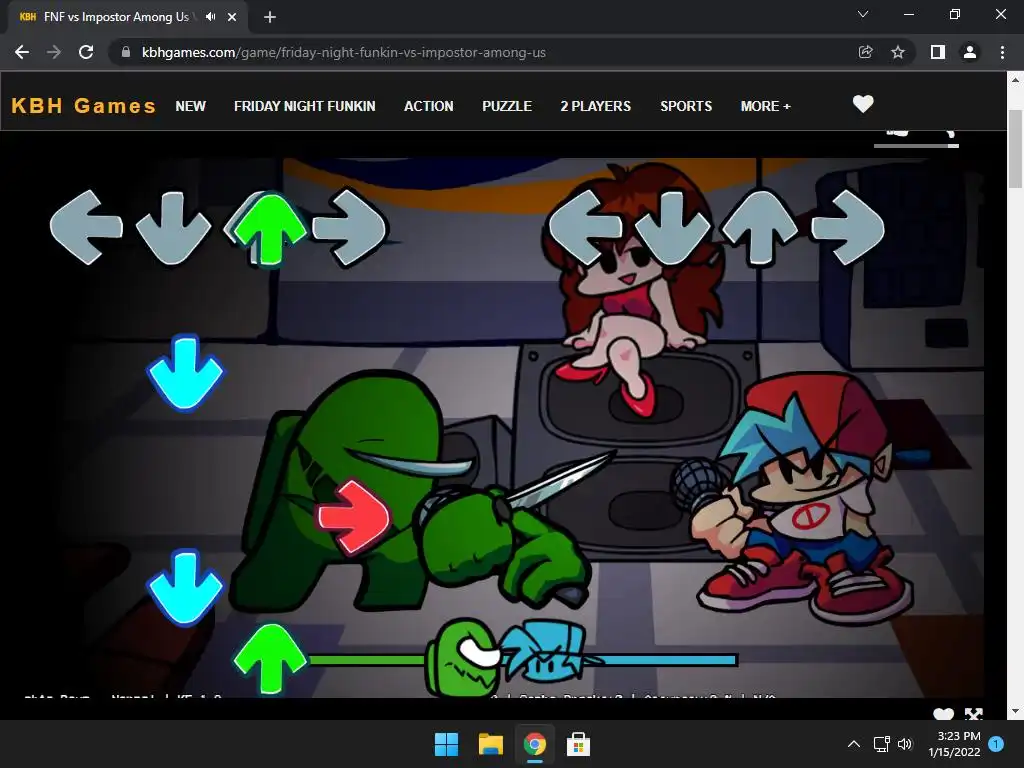Open the 2 PLAYERS games category
The image size is (1024, 768).
(x=596, y=106)
